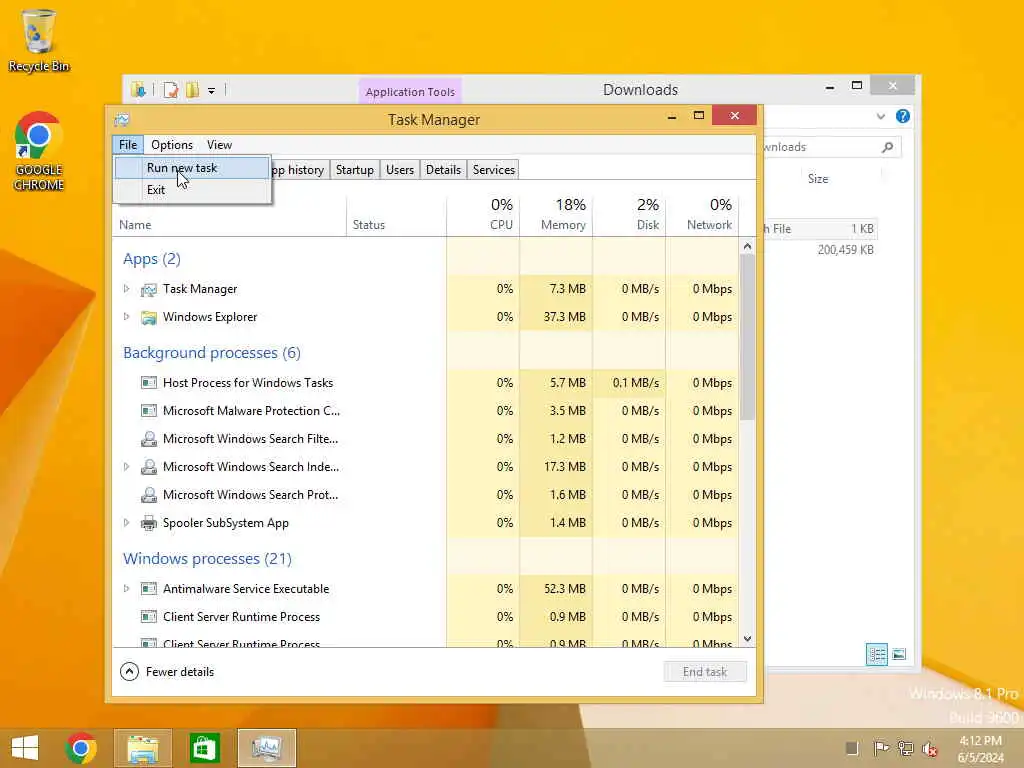Viewport: 1024px width, 768px height.
Task: Select Run new task menu entry
Action: pos(192,168)
